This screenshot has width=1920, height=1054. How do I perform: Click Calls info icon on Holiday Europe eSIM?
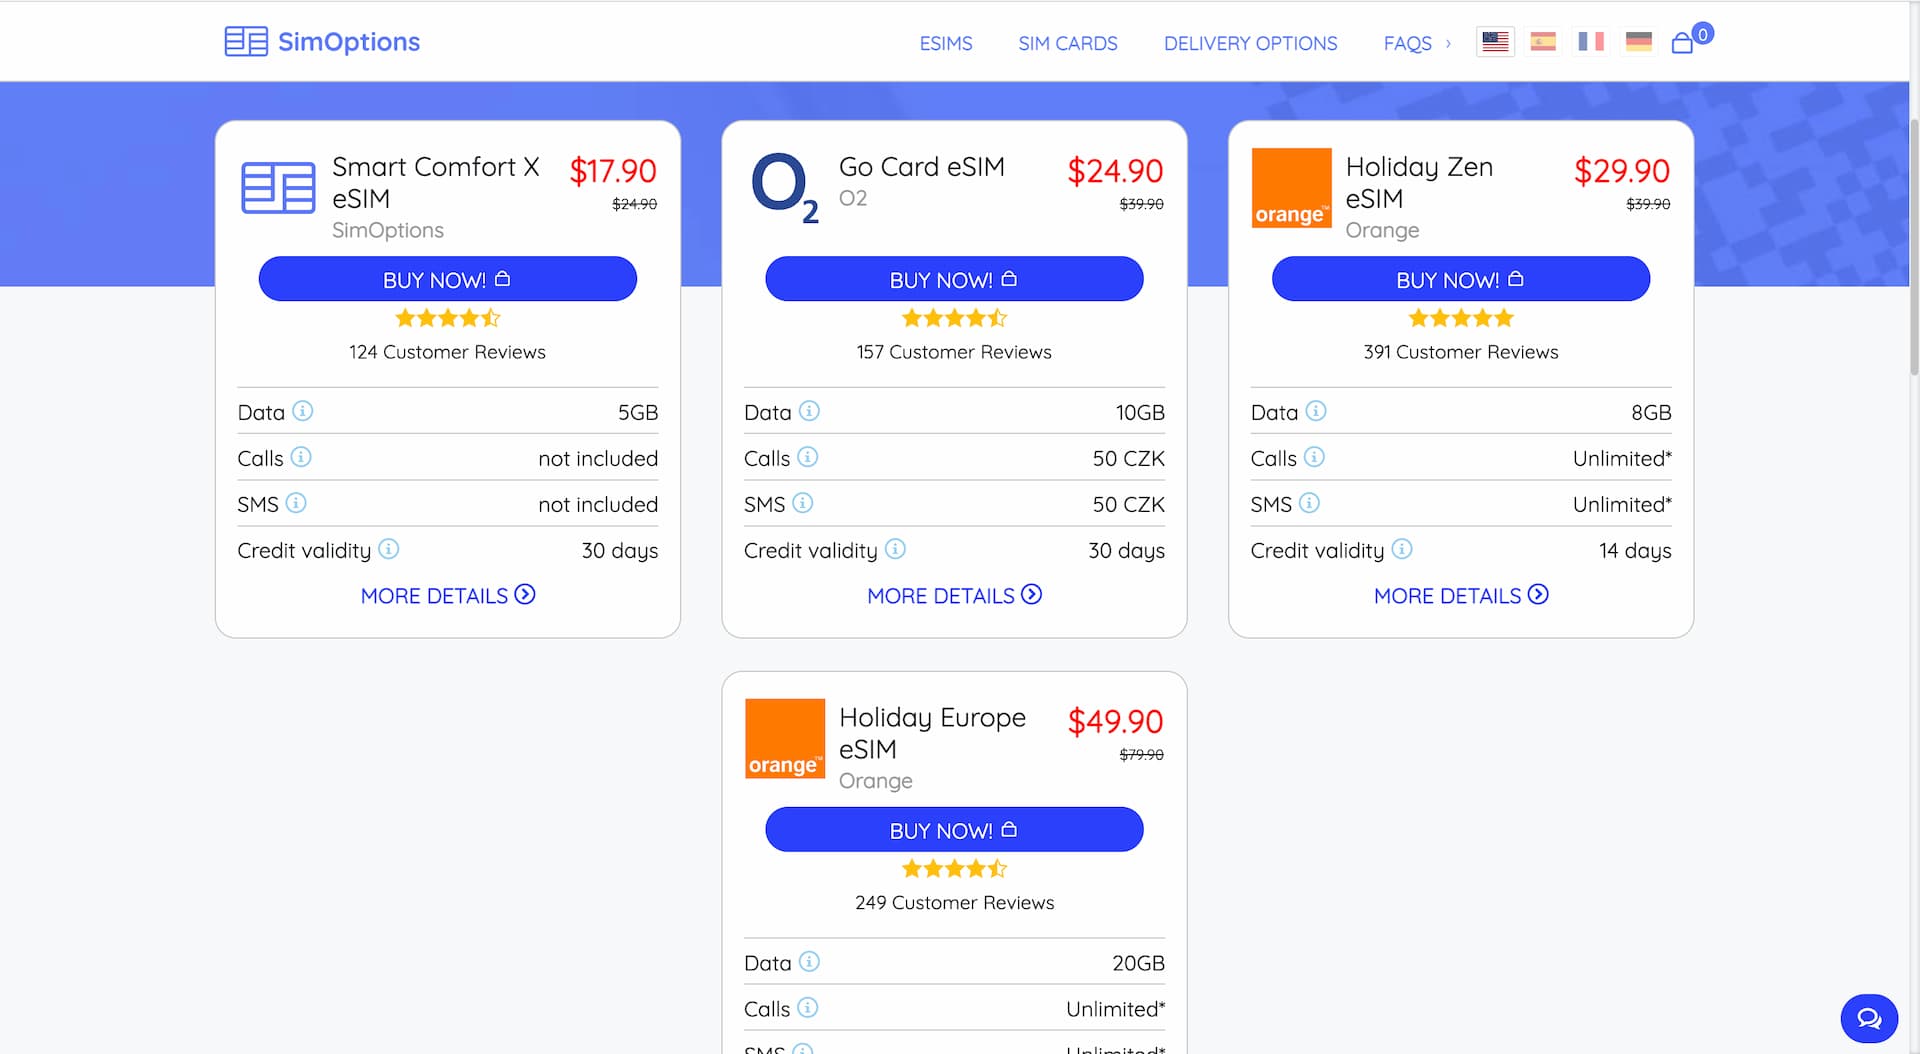[x=808, y=1008]
